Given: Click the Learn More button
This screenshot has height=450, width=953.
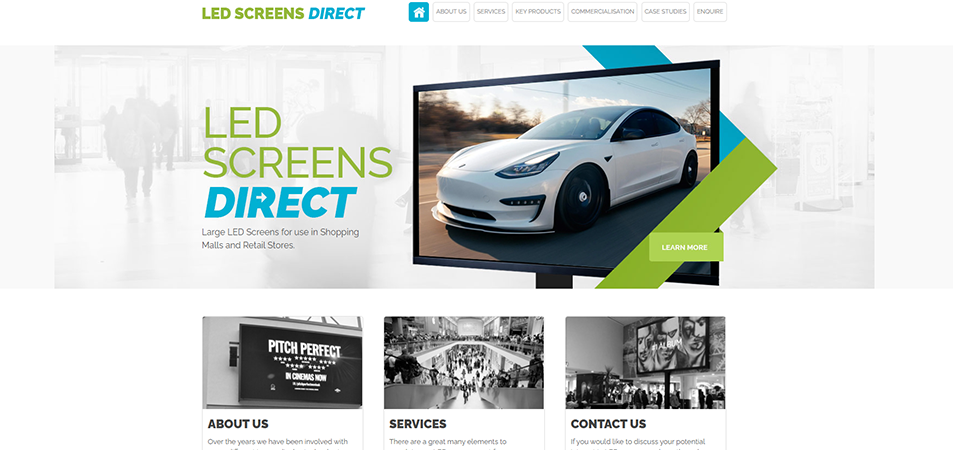Looking at the screenshot, I should pyautogui.click(x=685, y=248).
